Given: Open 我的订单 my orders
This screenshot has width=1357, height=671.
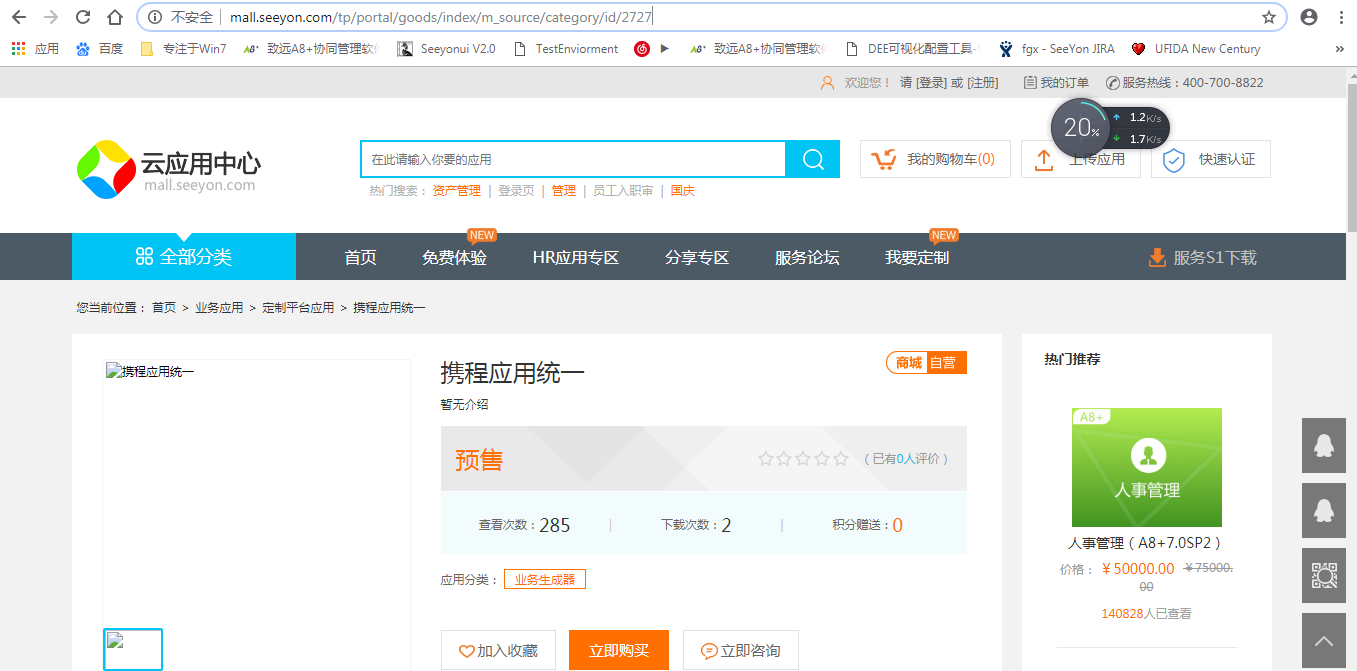Looking at the screenshot, I should point(1056,83).
